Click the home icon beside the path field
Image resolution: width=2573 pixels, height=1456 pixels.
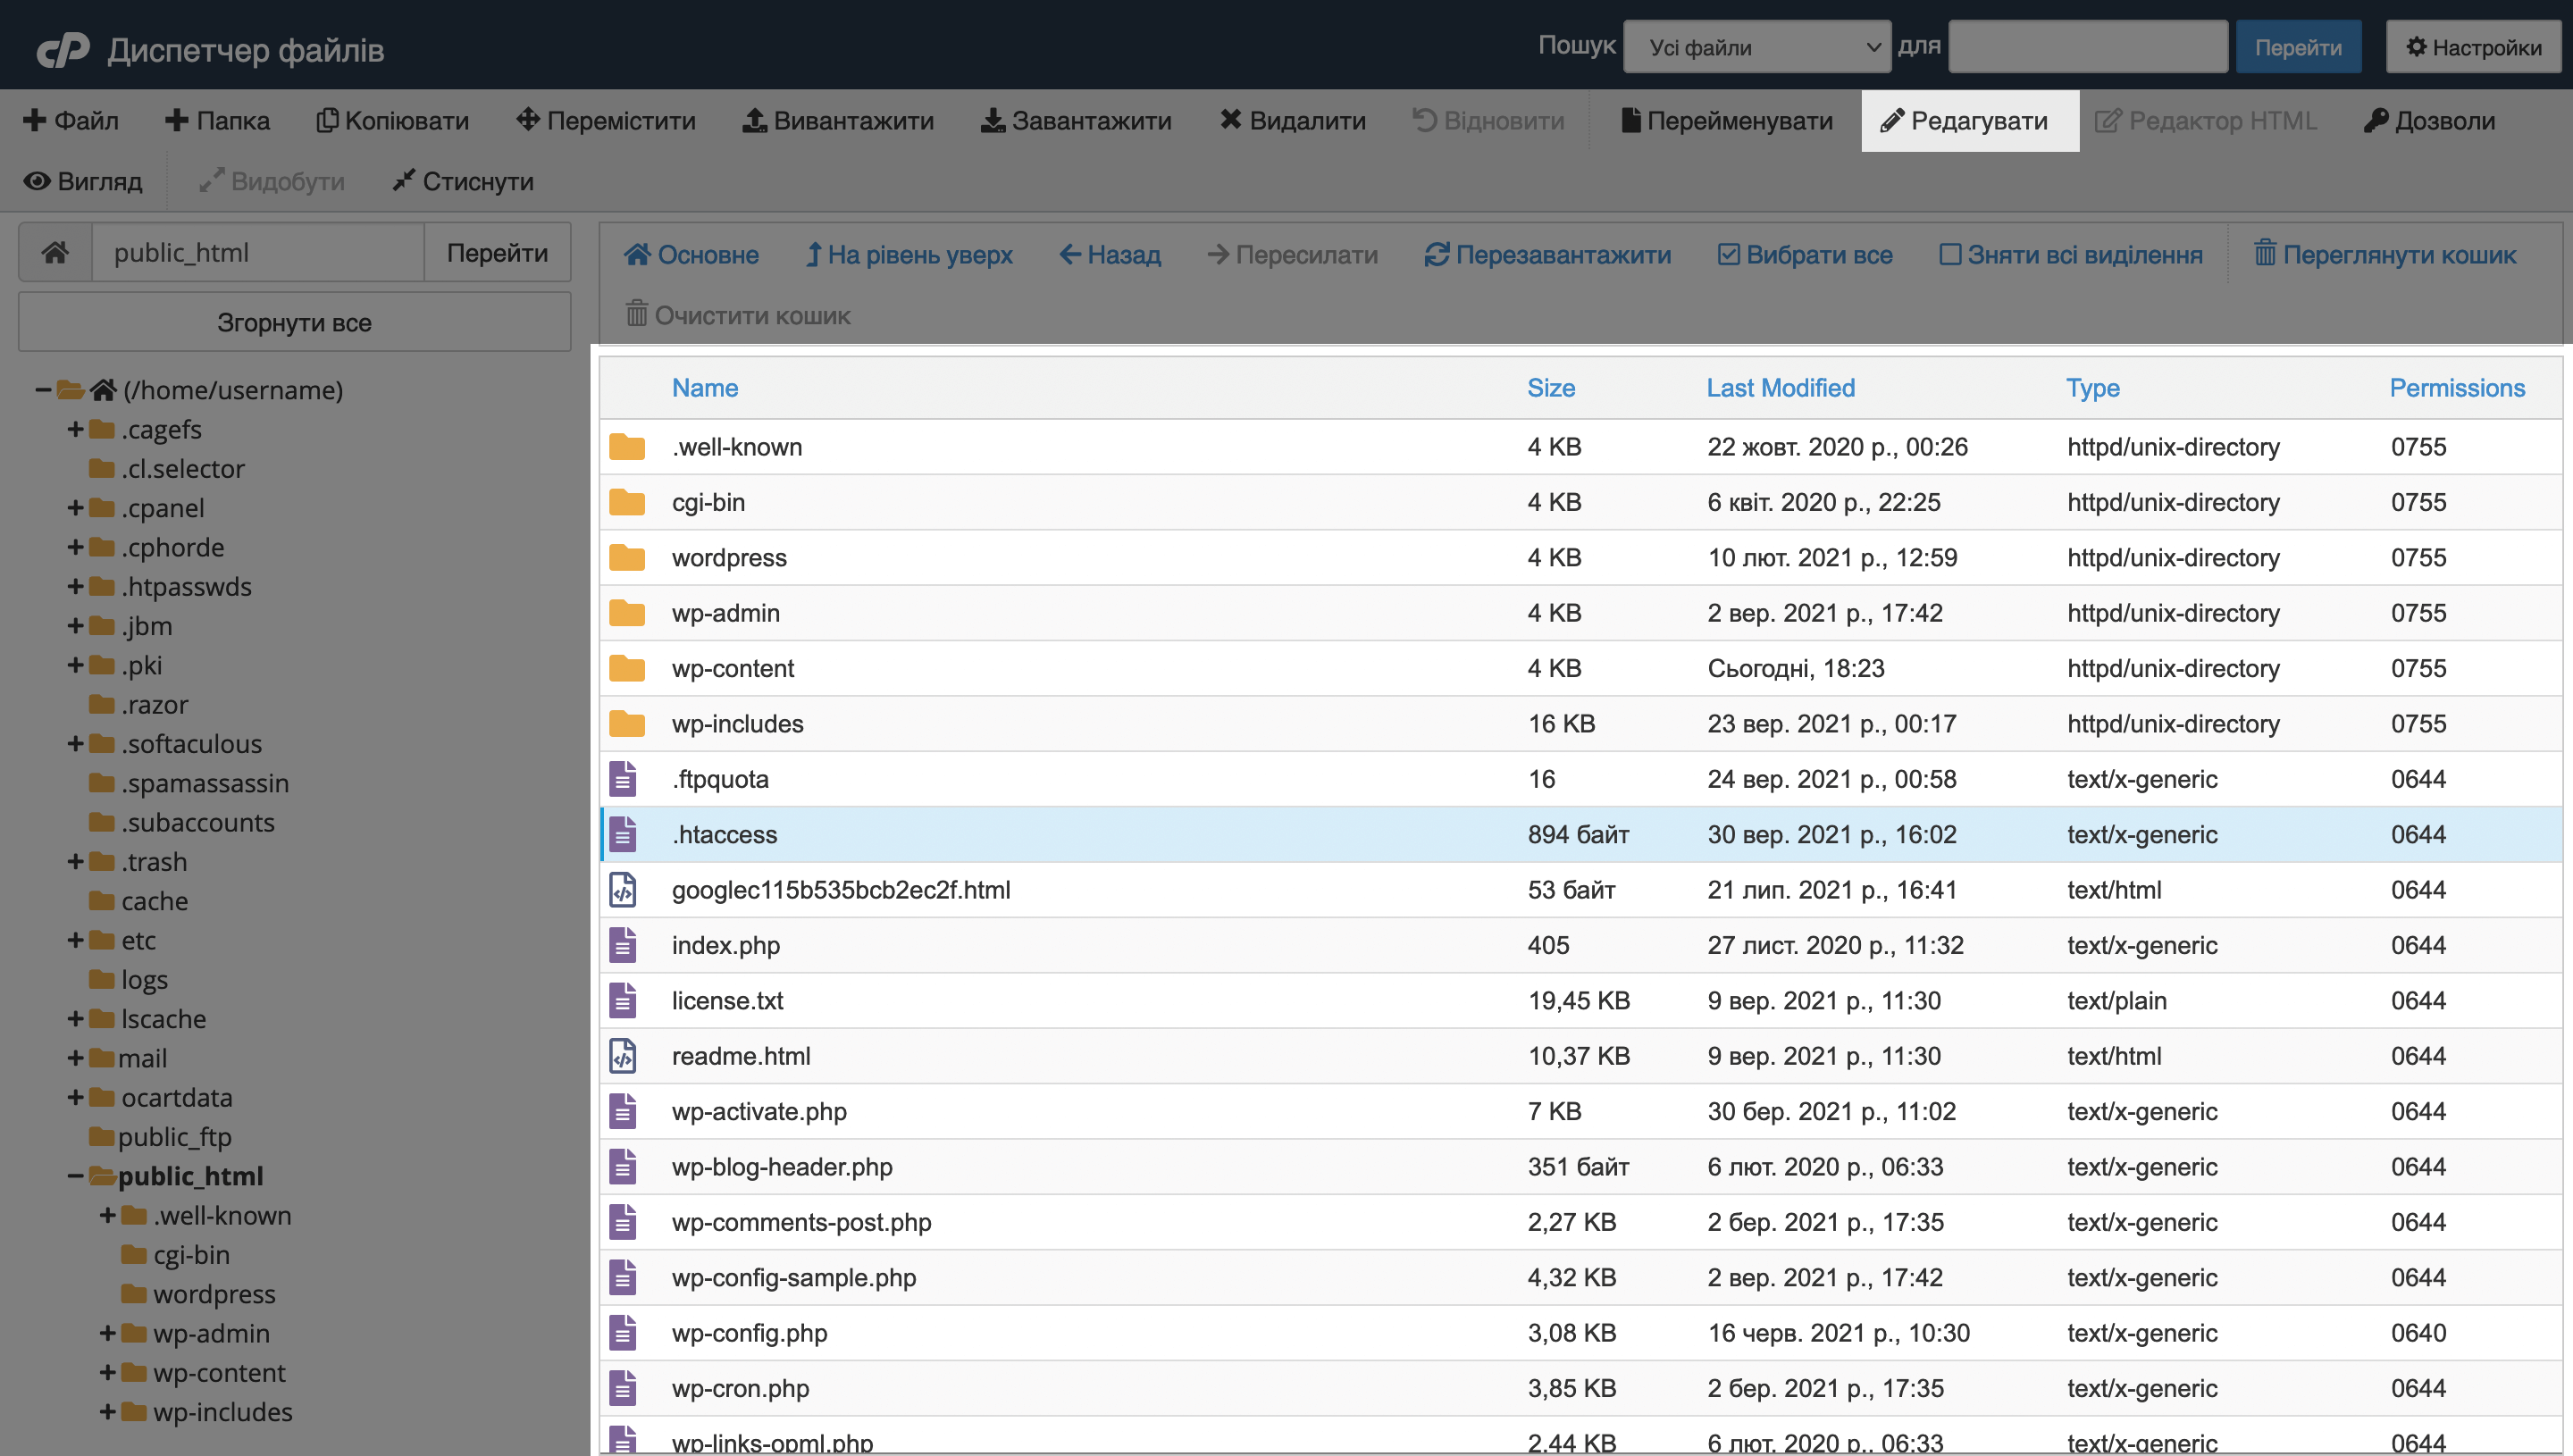coord(55,252)
